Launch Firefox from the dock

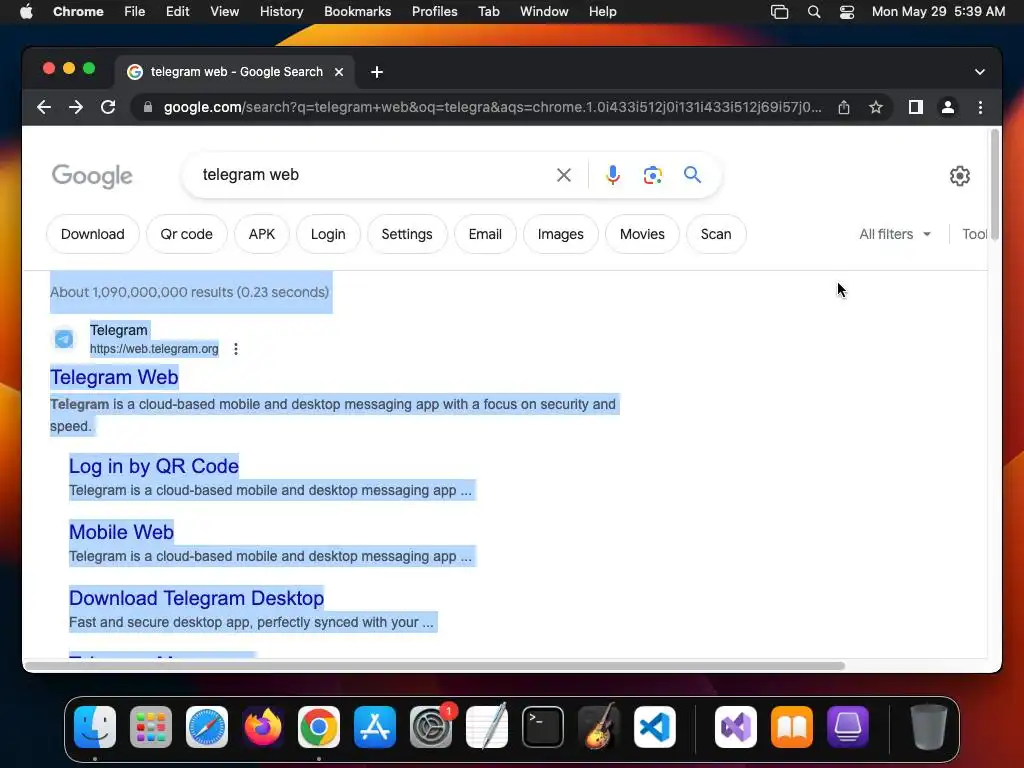coord(263,727)
